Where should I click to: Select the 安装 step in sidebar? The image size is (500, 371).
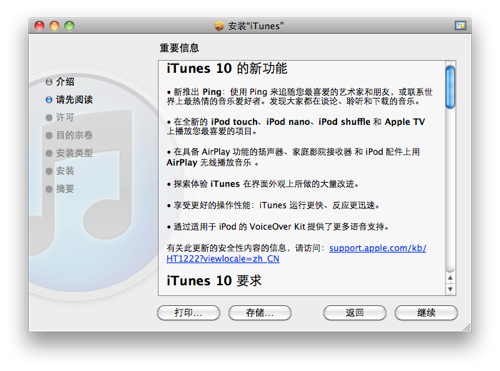point(60,171)
